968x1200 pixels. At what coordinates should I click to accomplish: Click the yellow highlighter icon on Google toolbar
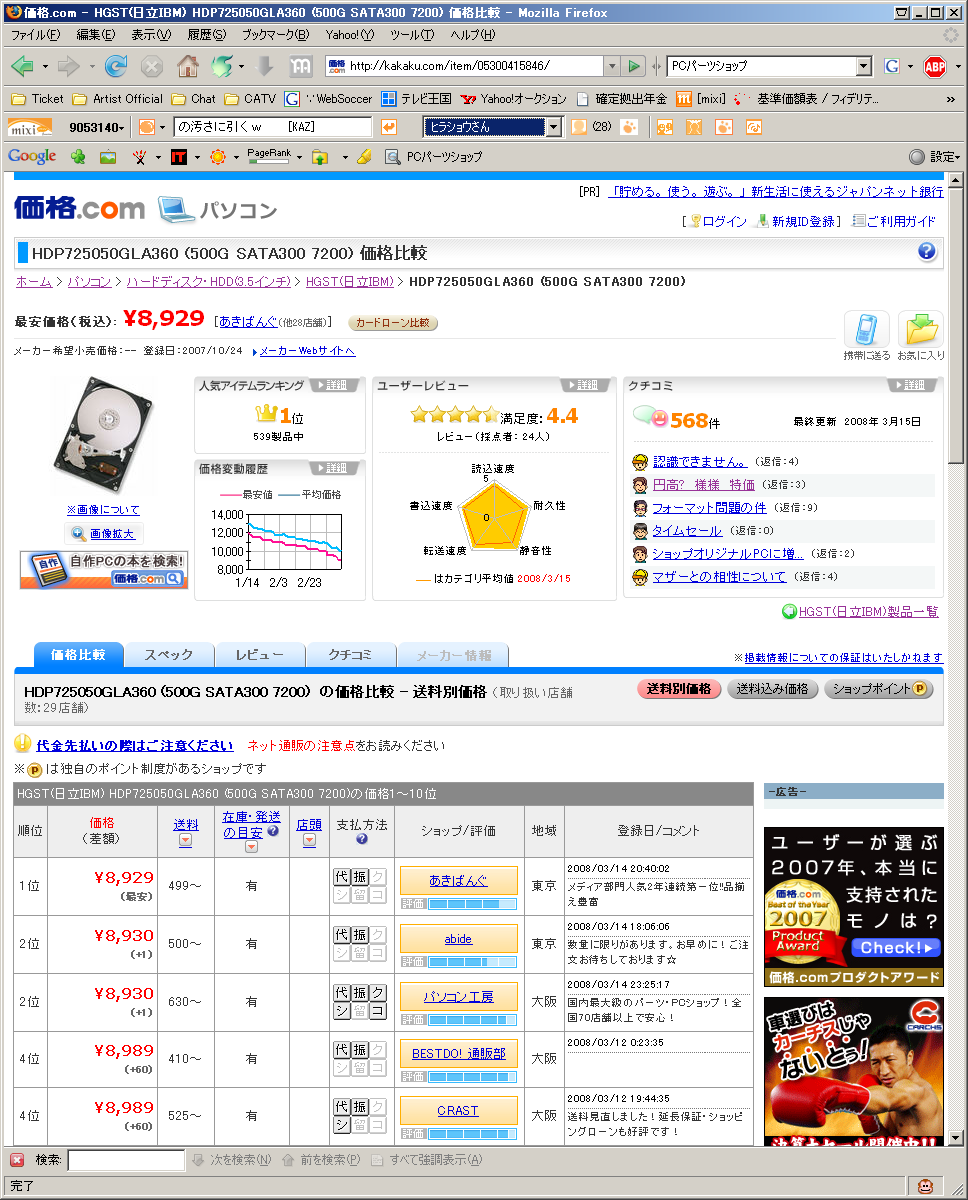coord(364,157)
